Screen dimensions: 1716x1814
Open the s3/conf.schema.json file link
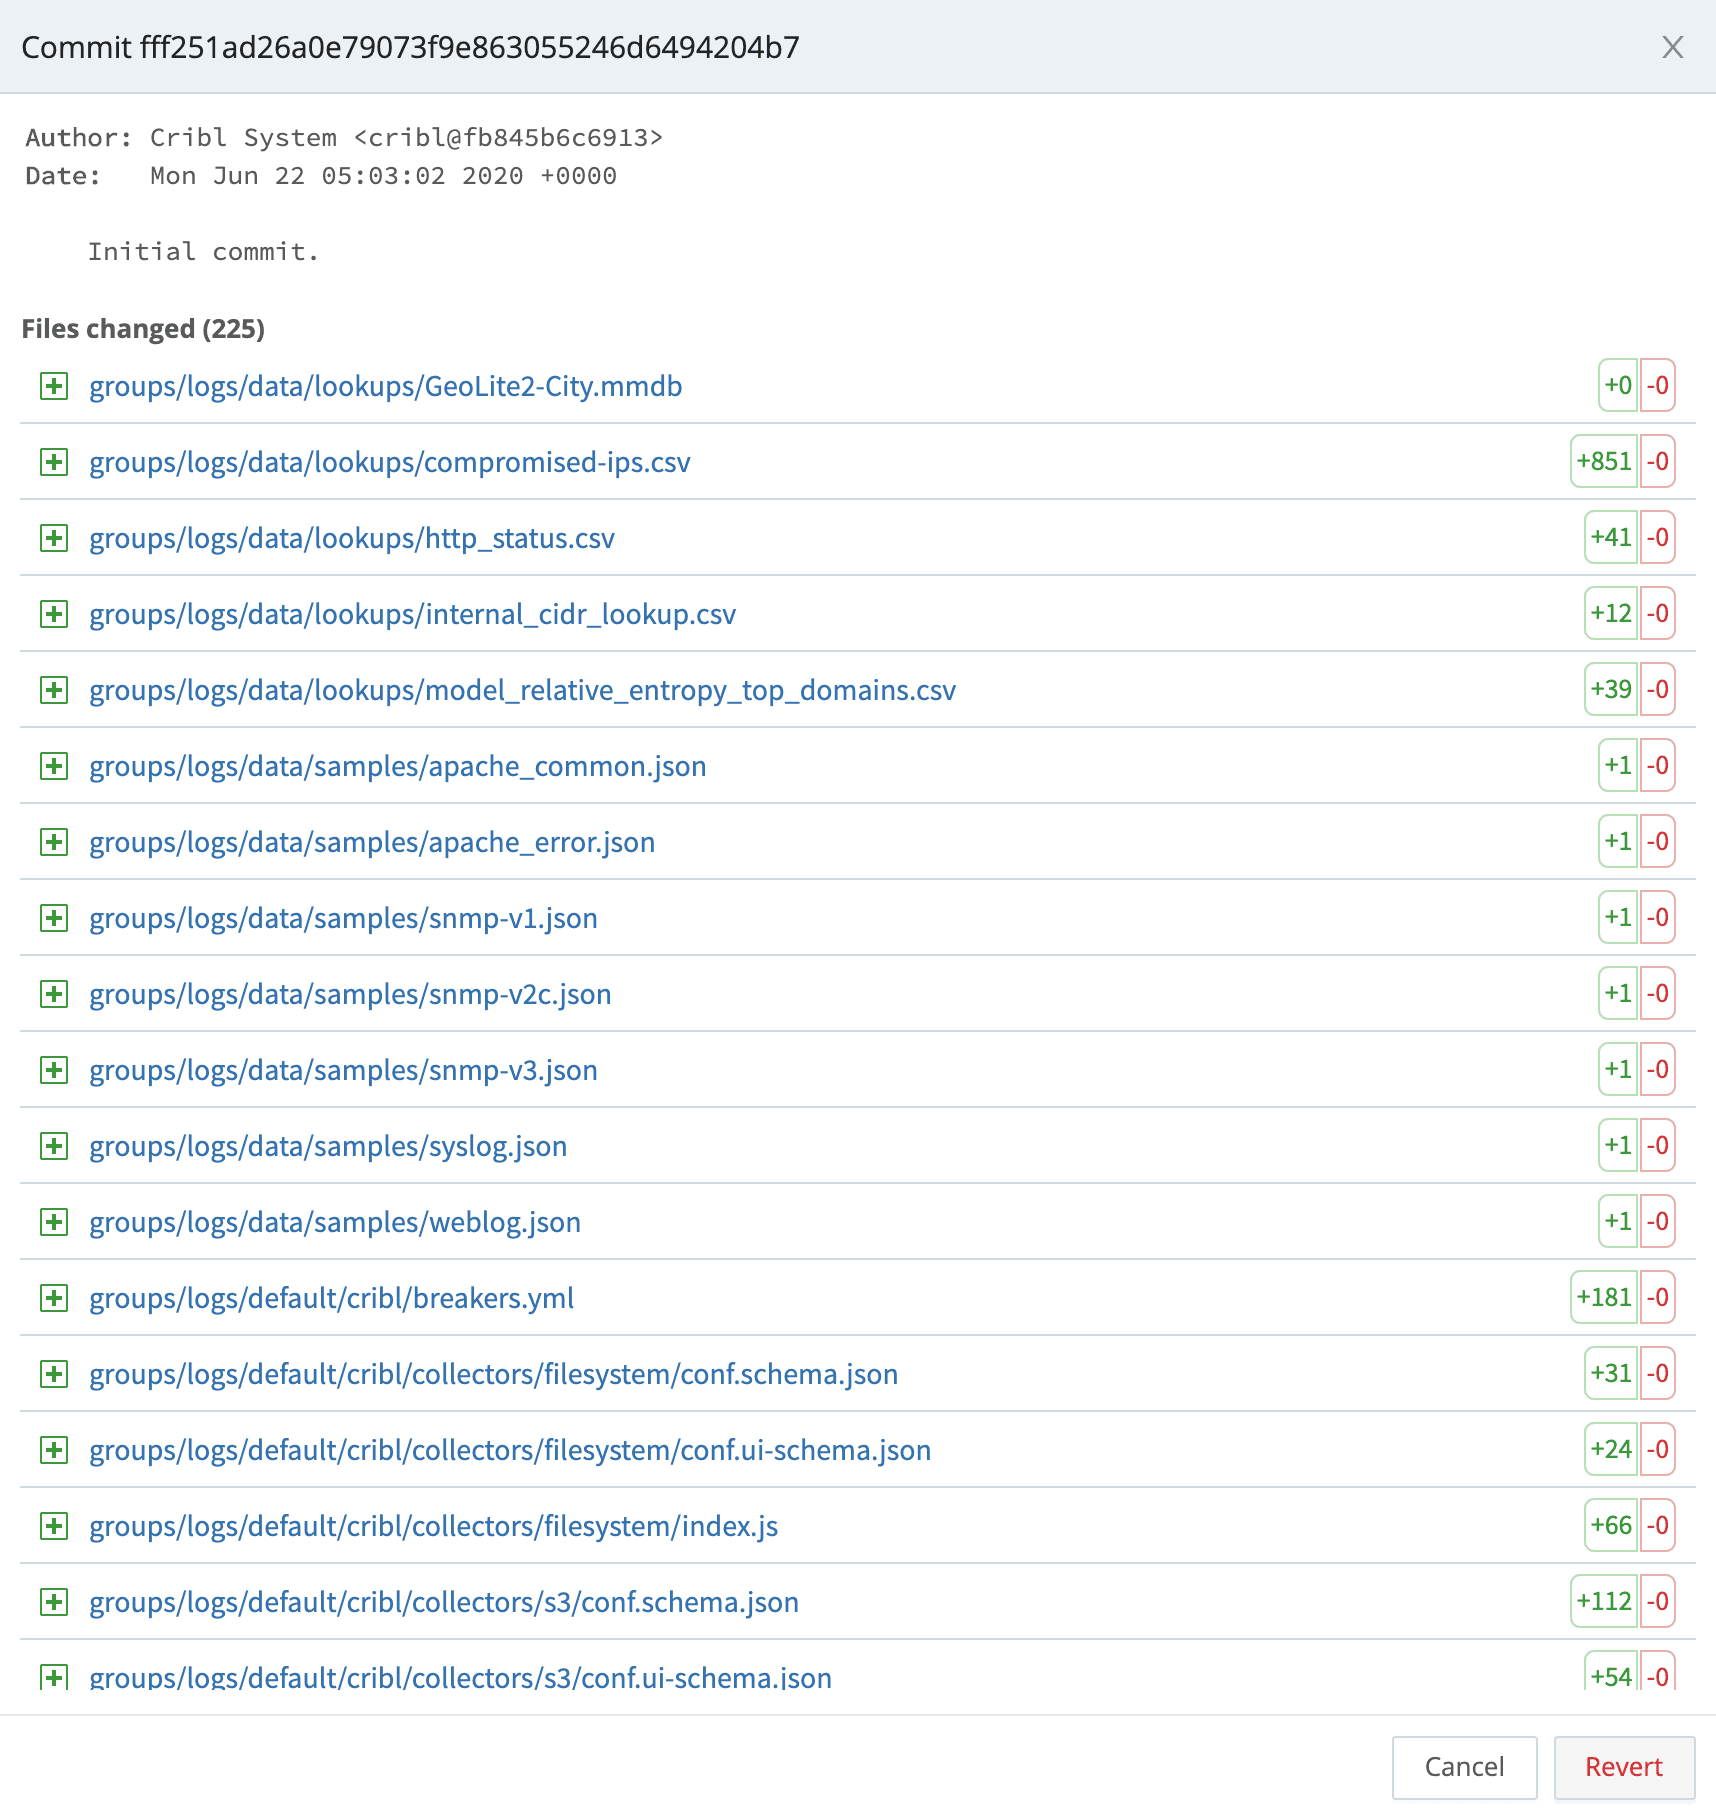(x=444, y=1602)
